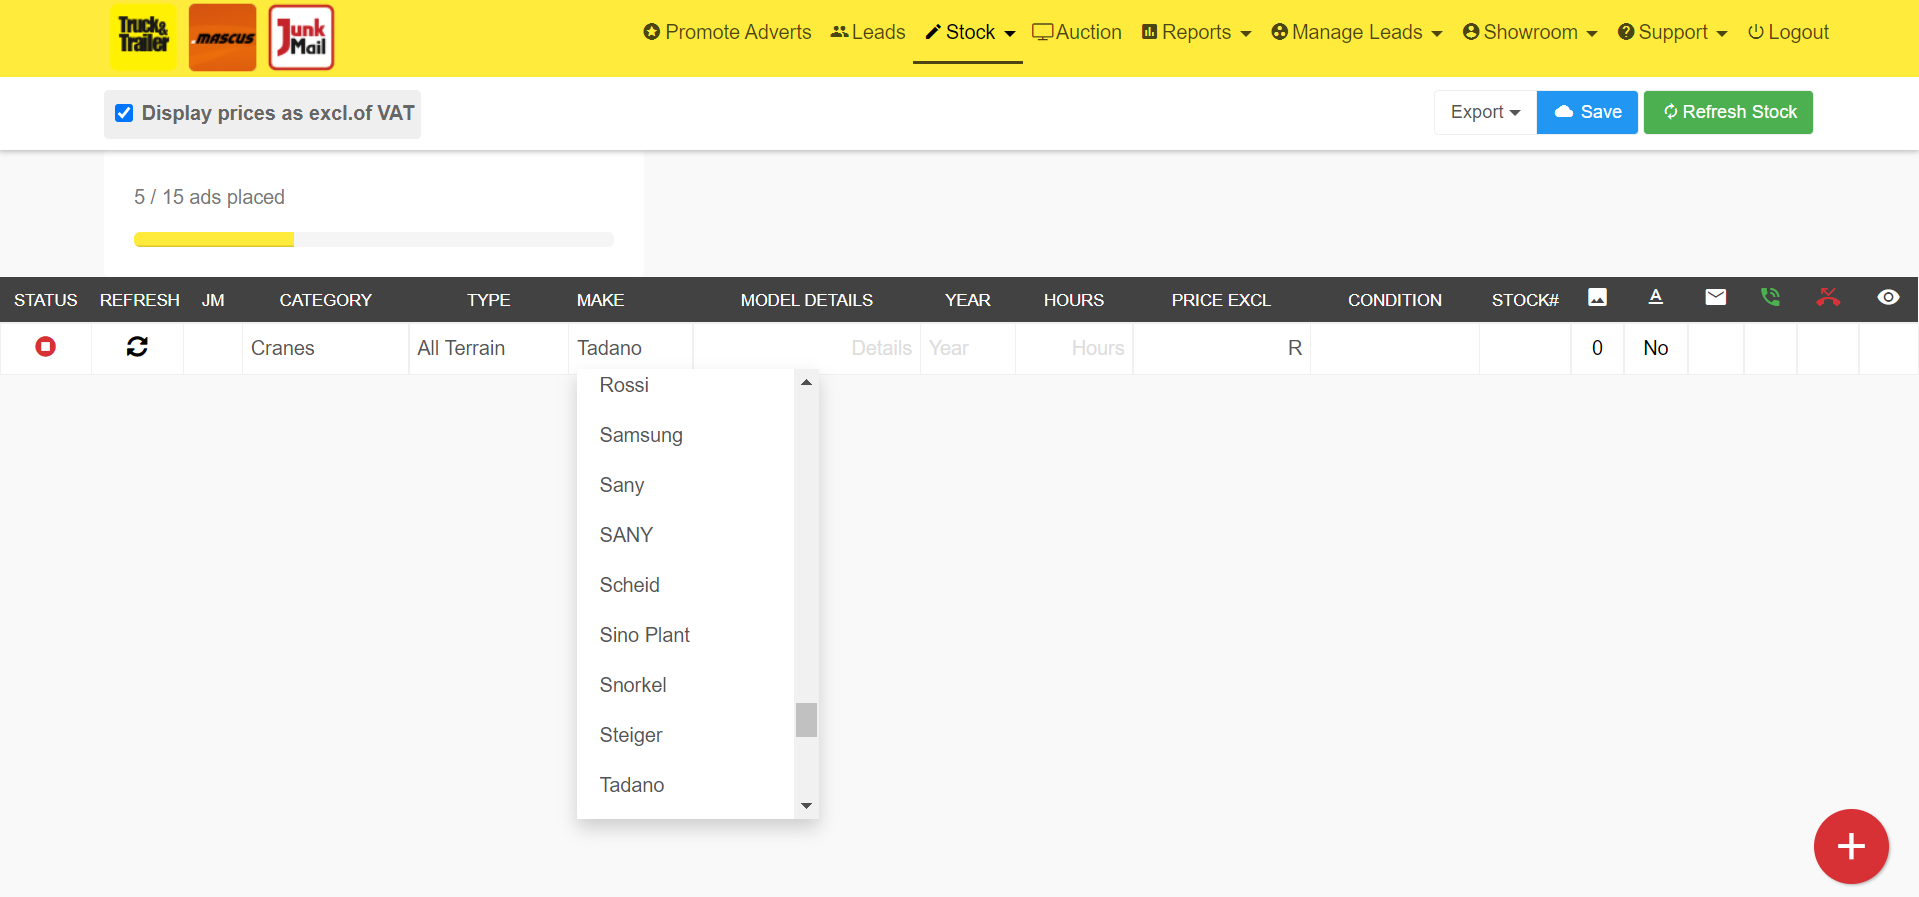Image resolution: width=1919 pixels, height=897 pixels.
Task: Select Tadano from make dropdown list
Action: pyautogui.click(x=685, y=785)
